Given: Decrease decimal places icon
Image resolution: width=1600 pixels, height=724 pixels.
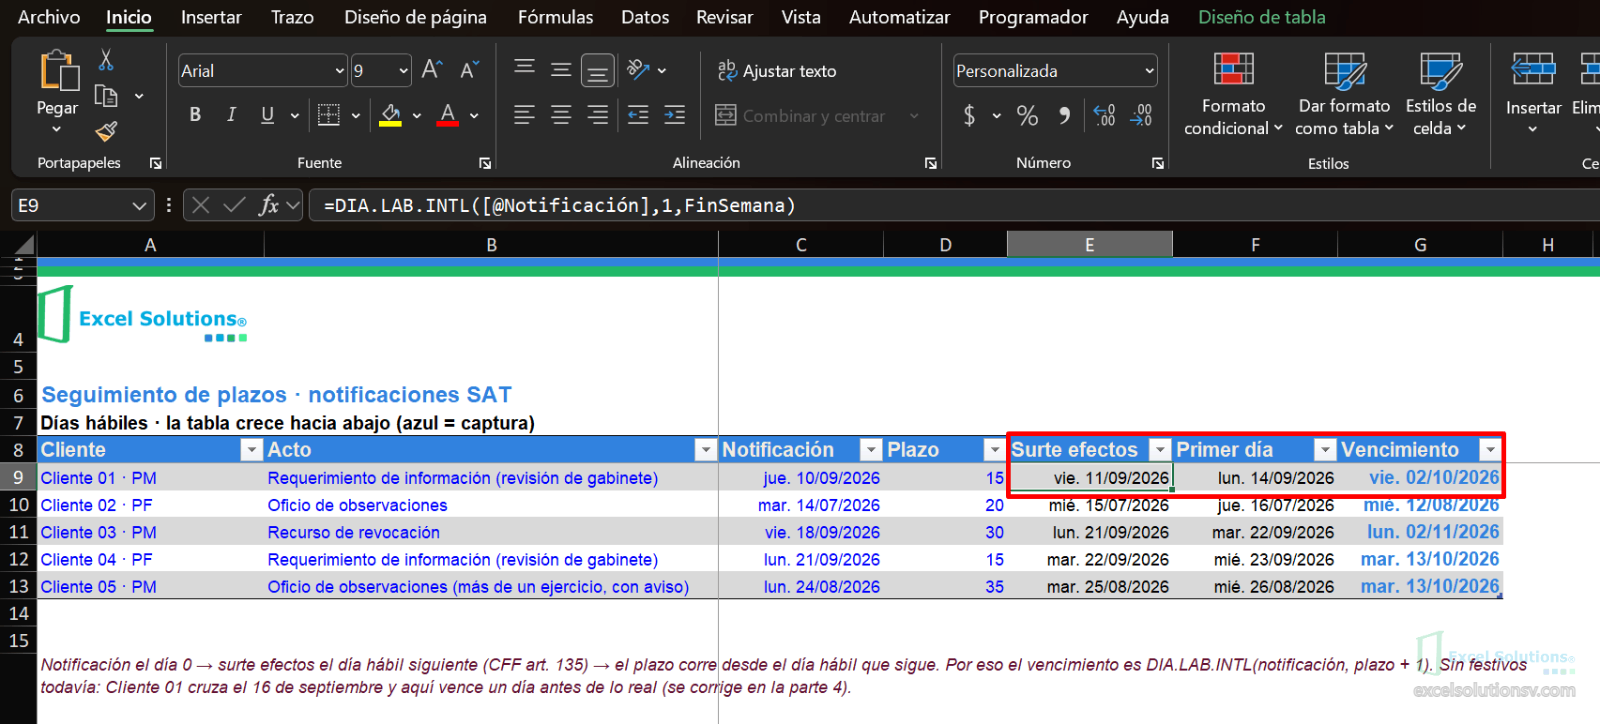Looking at the screenshot, I should (1141, 115).
